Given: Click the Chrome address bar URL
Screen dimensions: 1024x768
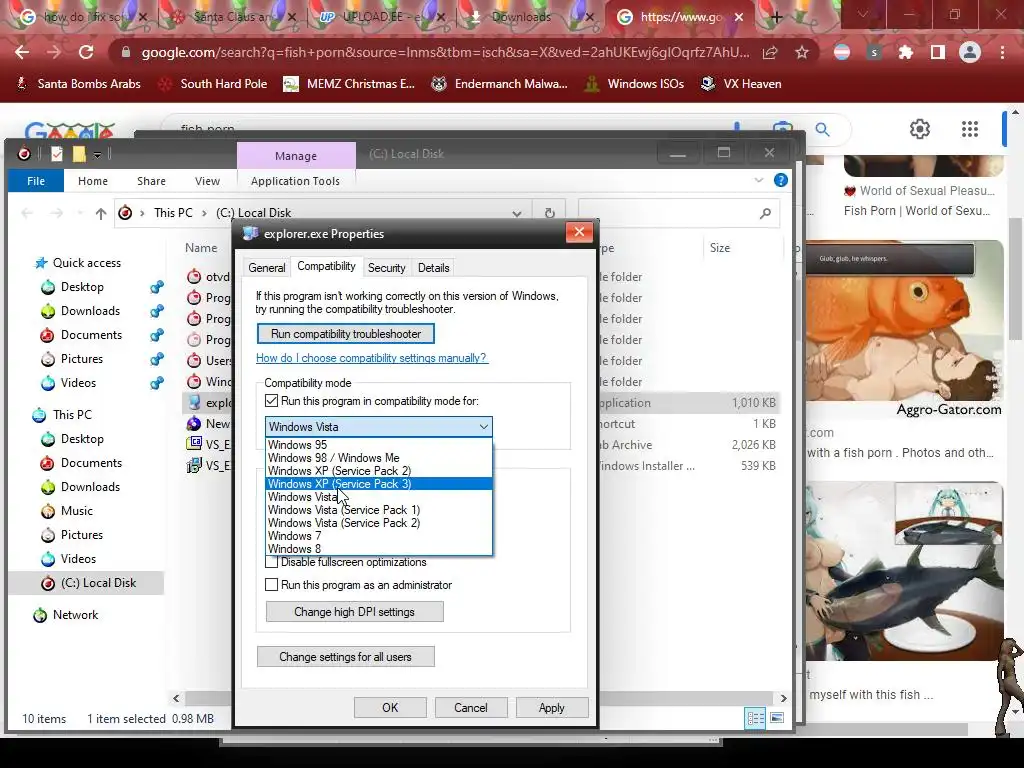Looking at the screenshot, I should (x=445, y=52).
